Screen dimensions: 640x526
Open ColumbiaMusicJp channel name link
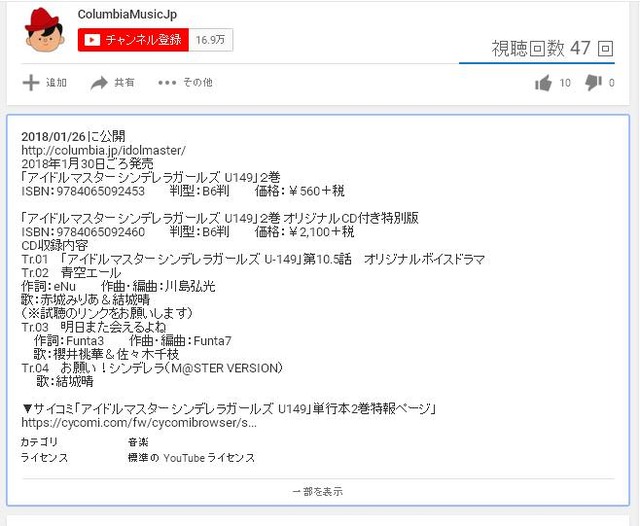[x=127, y=15]
